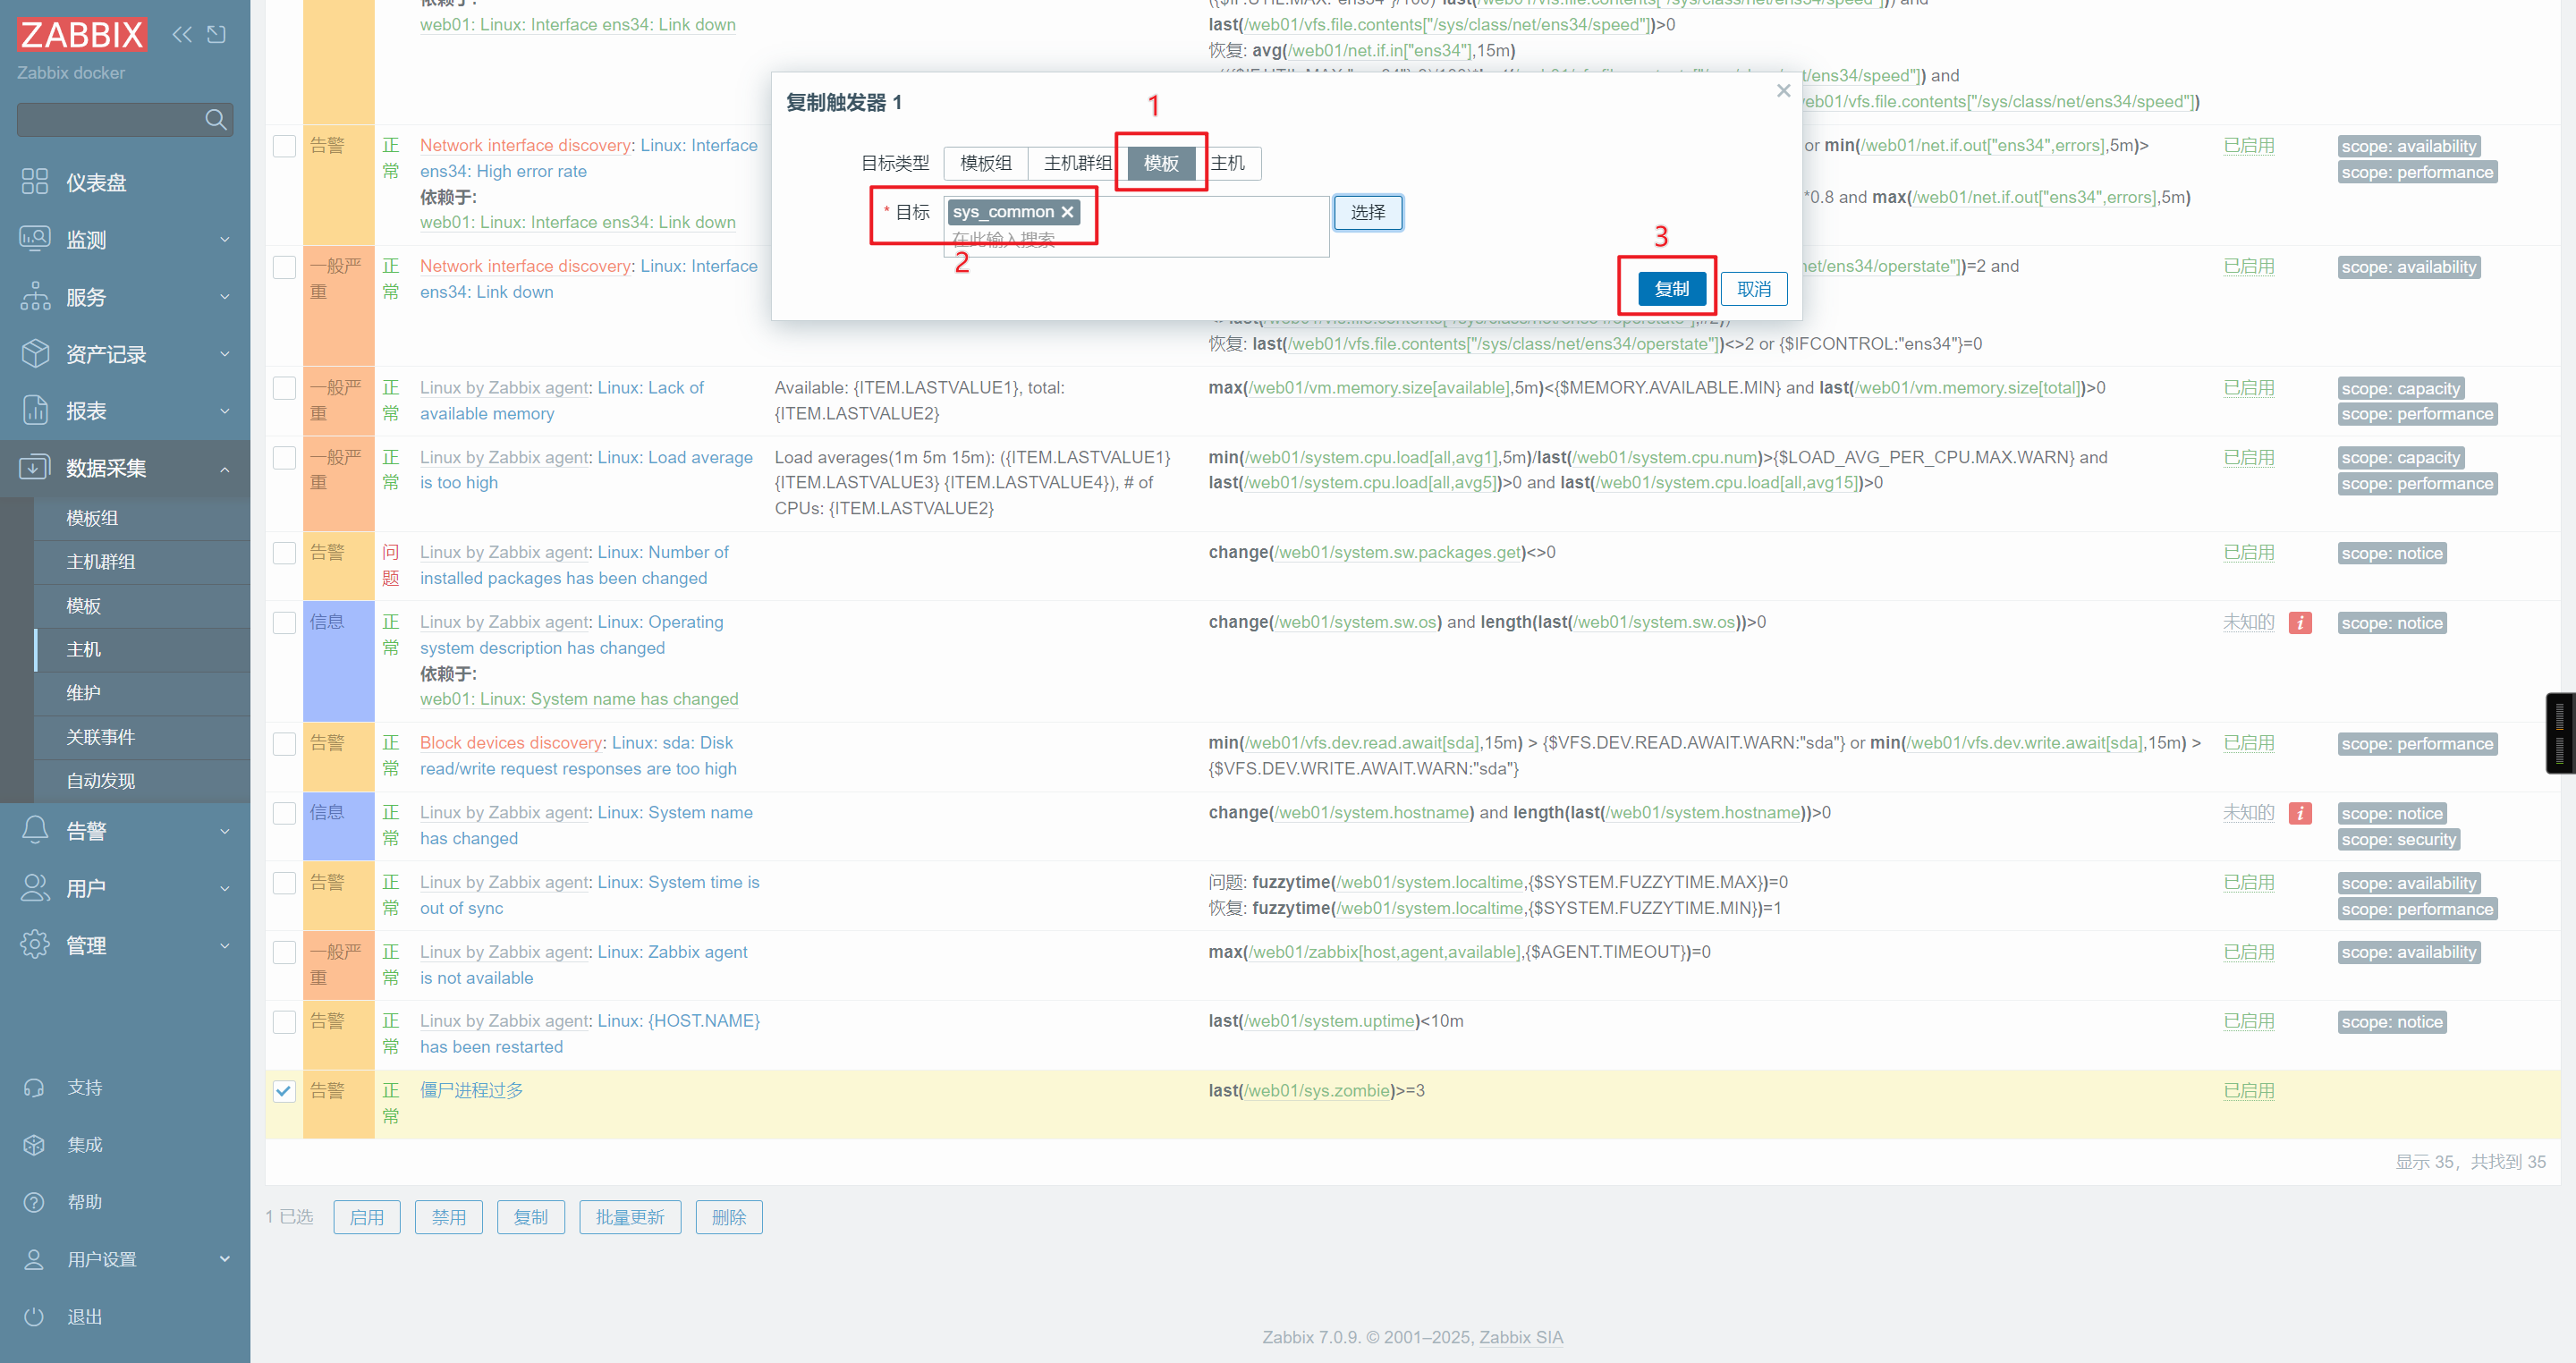
Task: Check the Number of installed packages checkbox
Action: point(284,553)
